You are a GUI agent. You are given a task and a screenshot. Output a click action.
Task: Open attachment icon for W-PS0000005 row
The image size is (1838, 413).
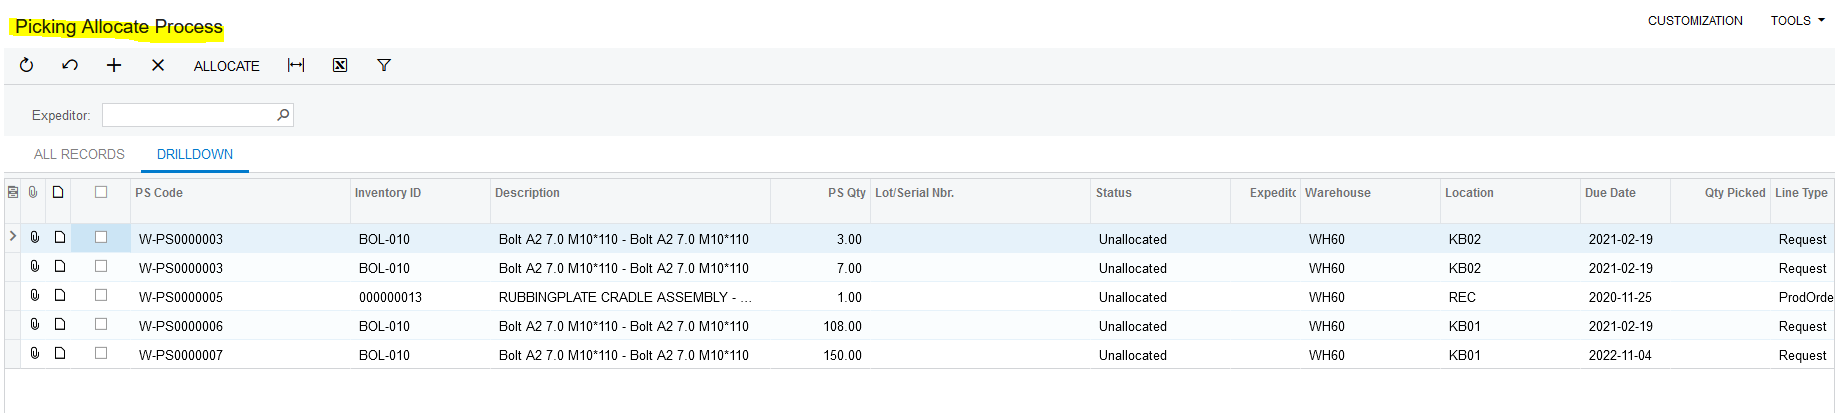35,295
